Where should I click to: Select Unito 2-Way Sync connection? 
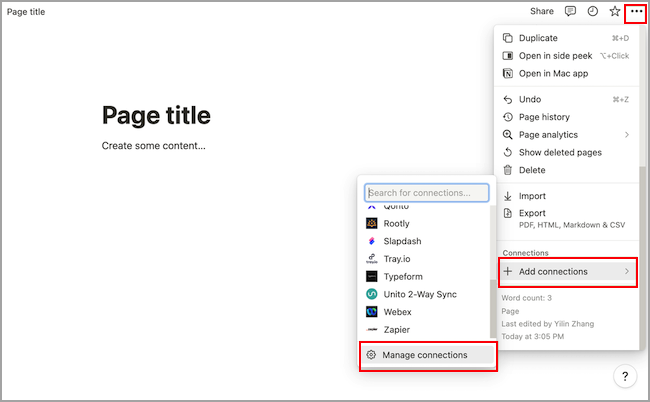(x=426, y=294)
